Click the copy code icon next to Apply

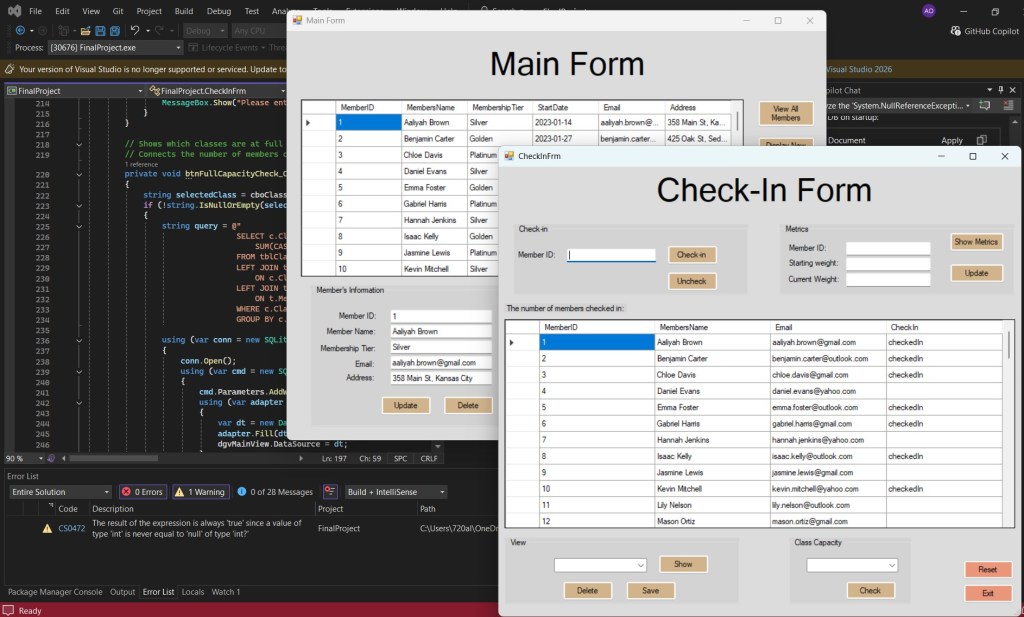[x=981, y=140]
